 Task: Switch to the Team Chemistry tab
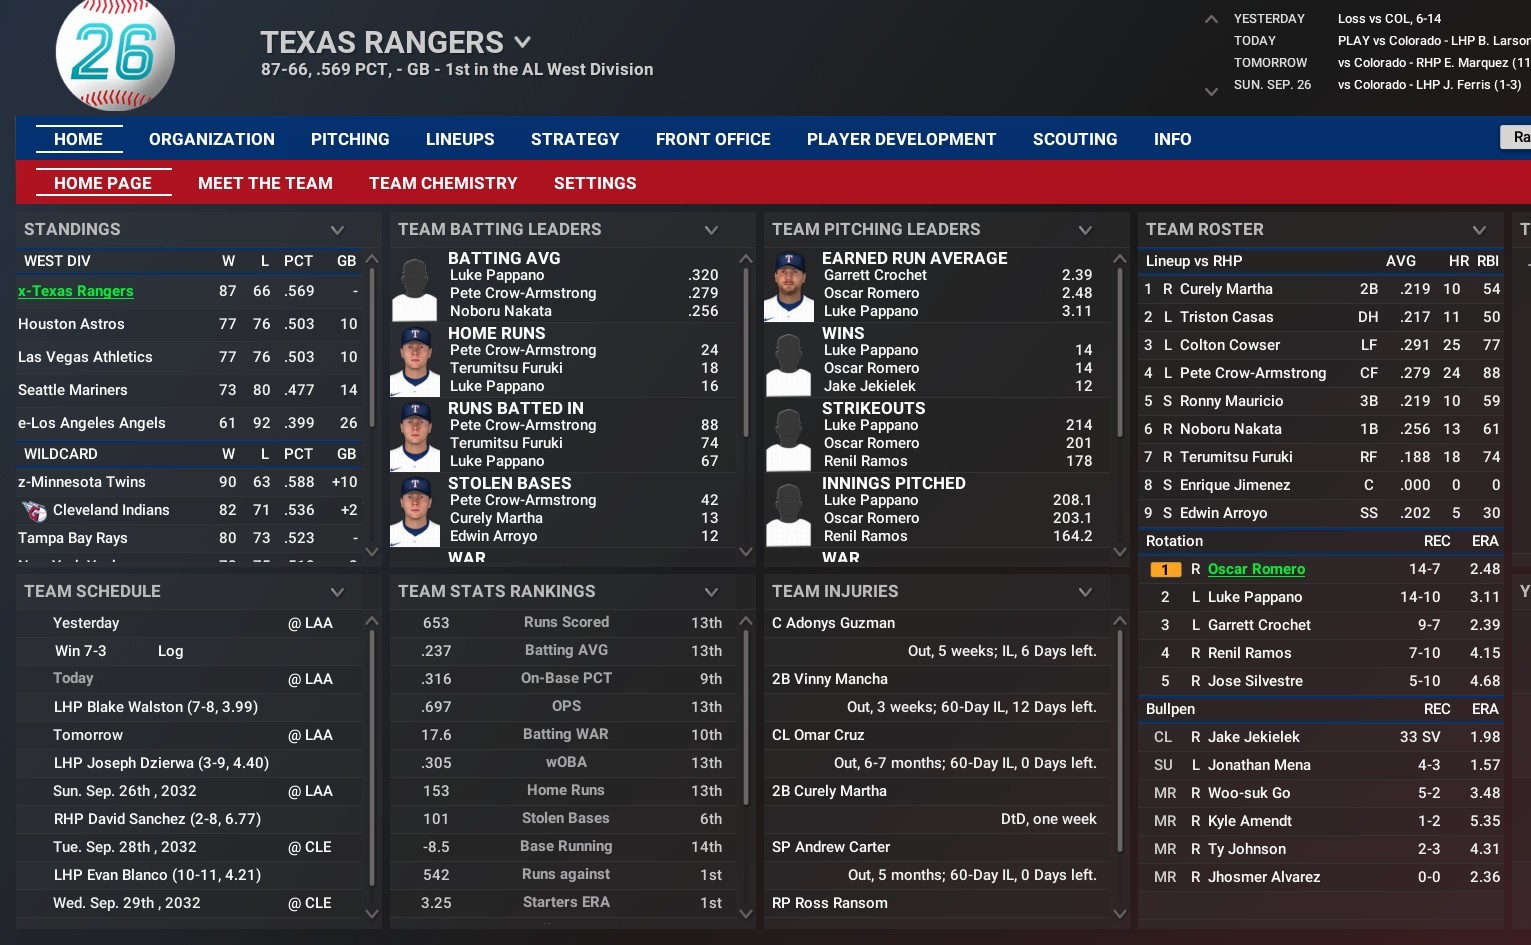(443, 183)
